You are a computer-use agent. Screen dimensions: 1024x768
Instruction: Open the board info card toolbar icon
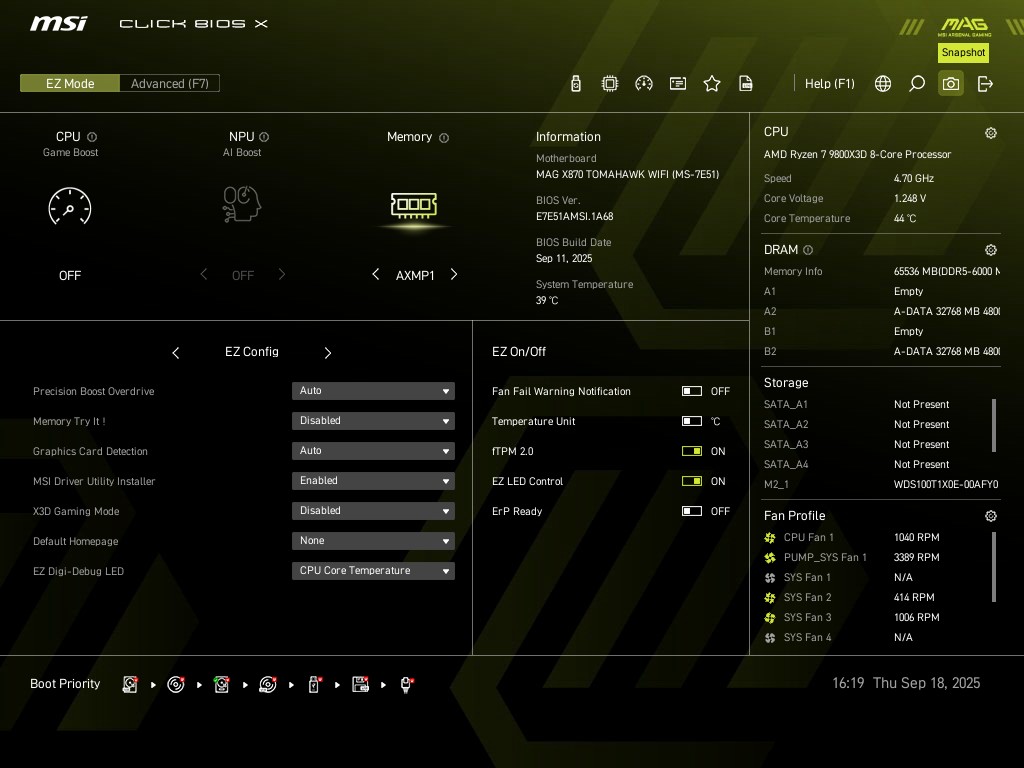(x=678, y=84)
